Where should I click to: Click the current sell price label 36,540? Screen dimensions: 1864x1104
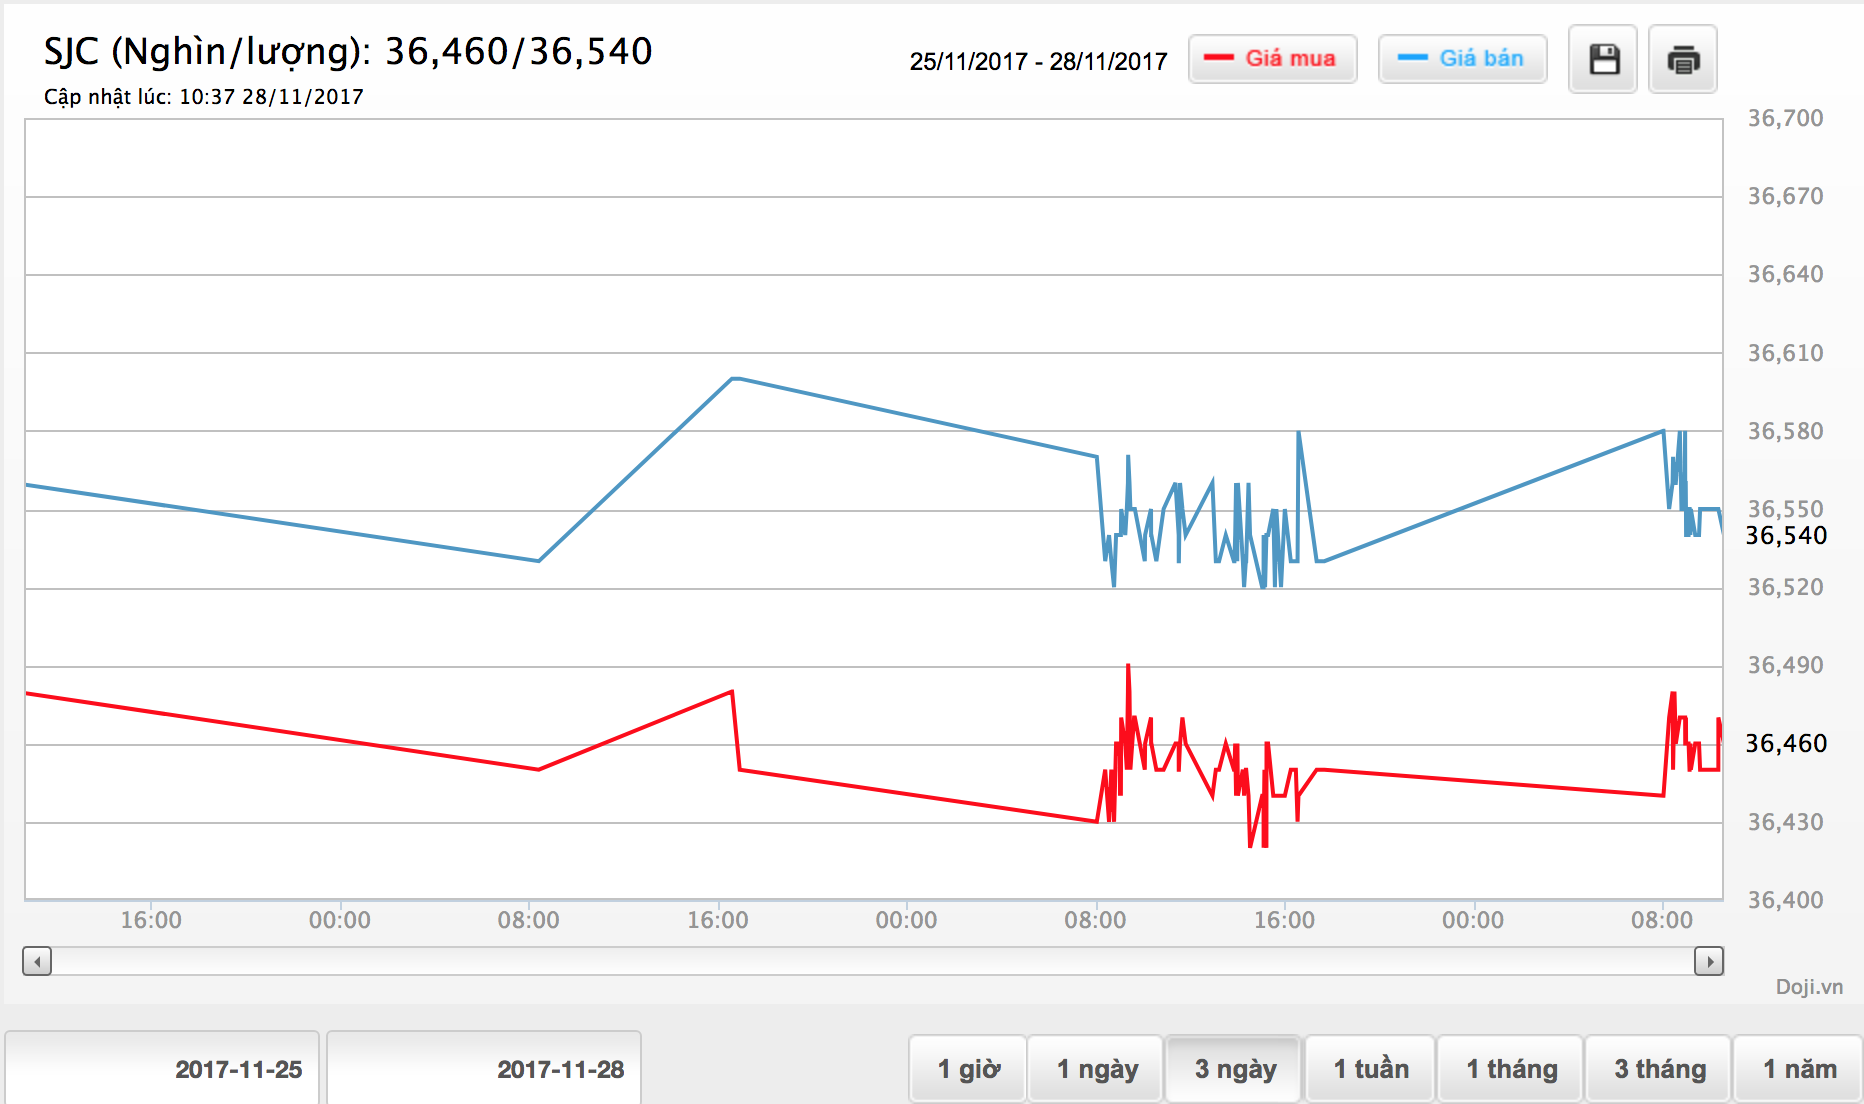tap(1786, 536)
